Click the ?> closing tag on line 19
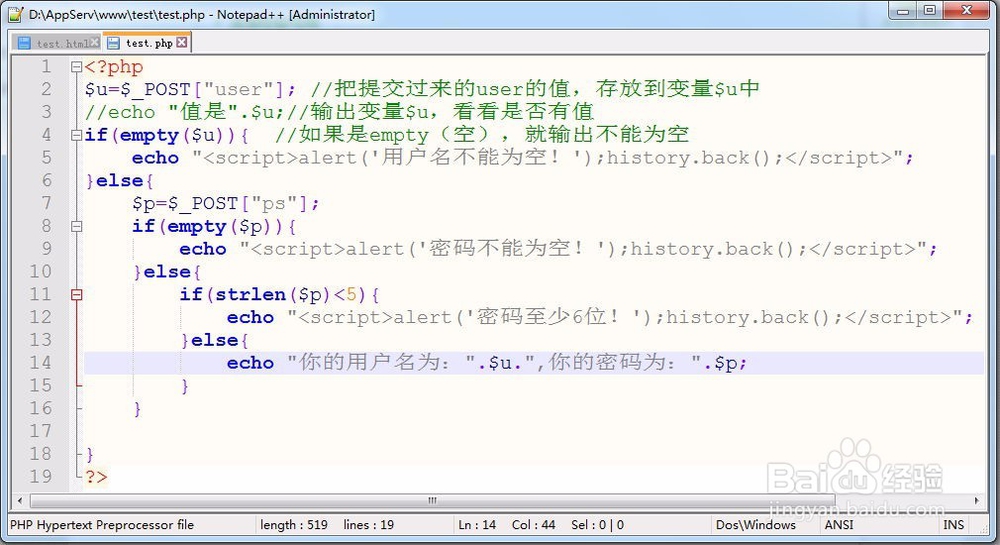1000x545 pixels. 96,477
